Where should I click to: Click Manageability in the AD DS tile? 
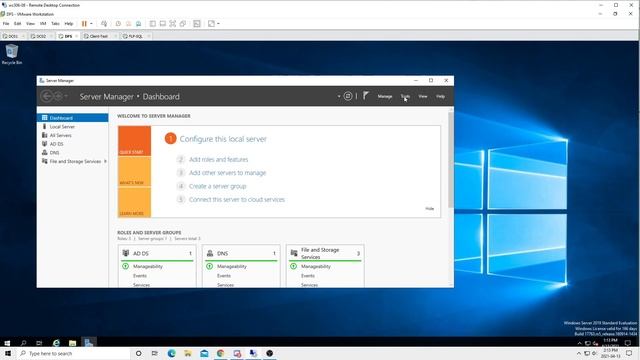tap(148, 267)
